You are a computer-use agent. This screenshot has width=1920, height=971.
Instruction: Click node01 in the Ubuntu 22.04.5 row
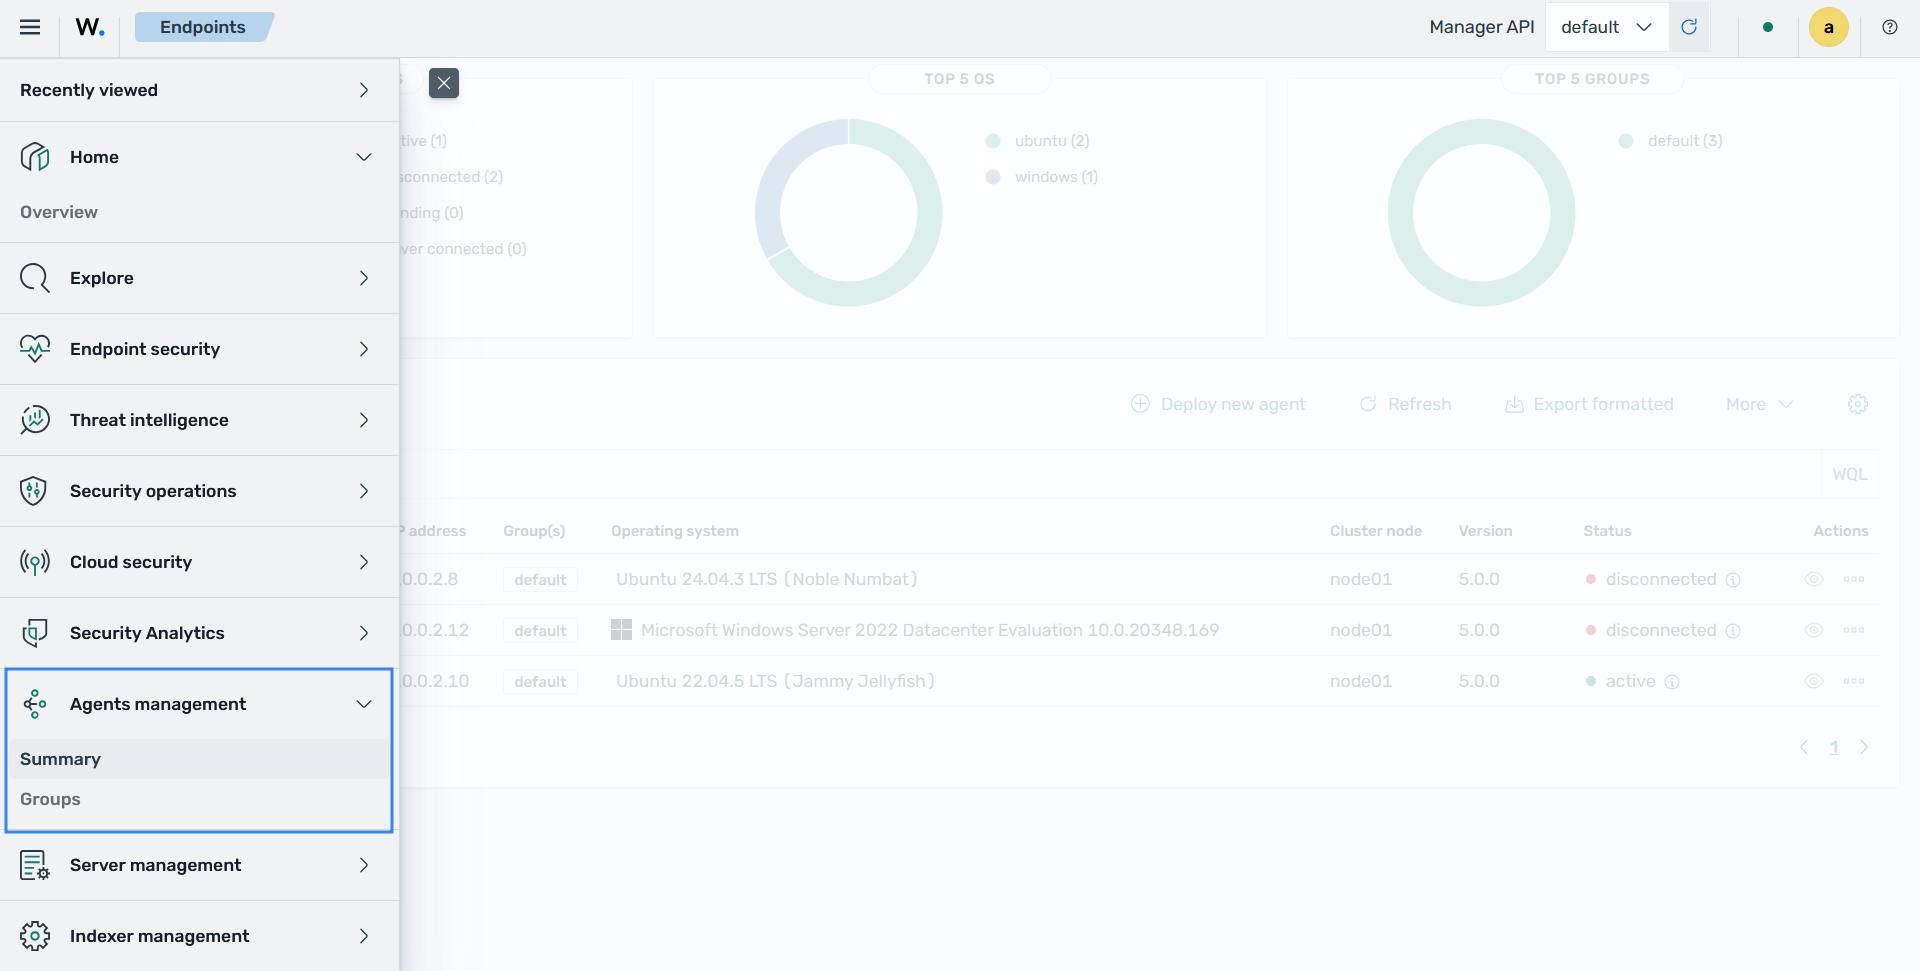(x=1361, y=681)
